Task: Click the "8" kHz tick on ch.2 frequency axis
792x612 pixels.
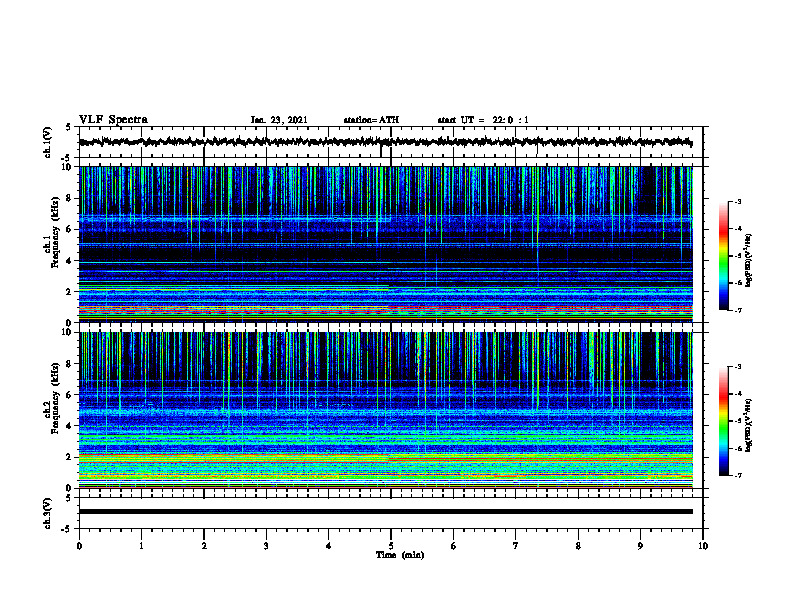Action: (x=69, y=364)
